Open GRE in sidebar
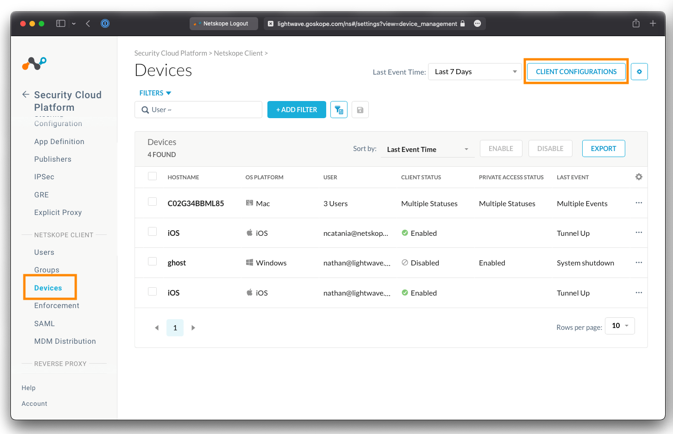The height and width of the screenshot is (434, 673). coord(41,194)
